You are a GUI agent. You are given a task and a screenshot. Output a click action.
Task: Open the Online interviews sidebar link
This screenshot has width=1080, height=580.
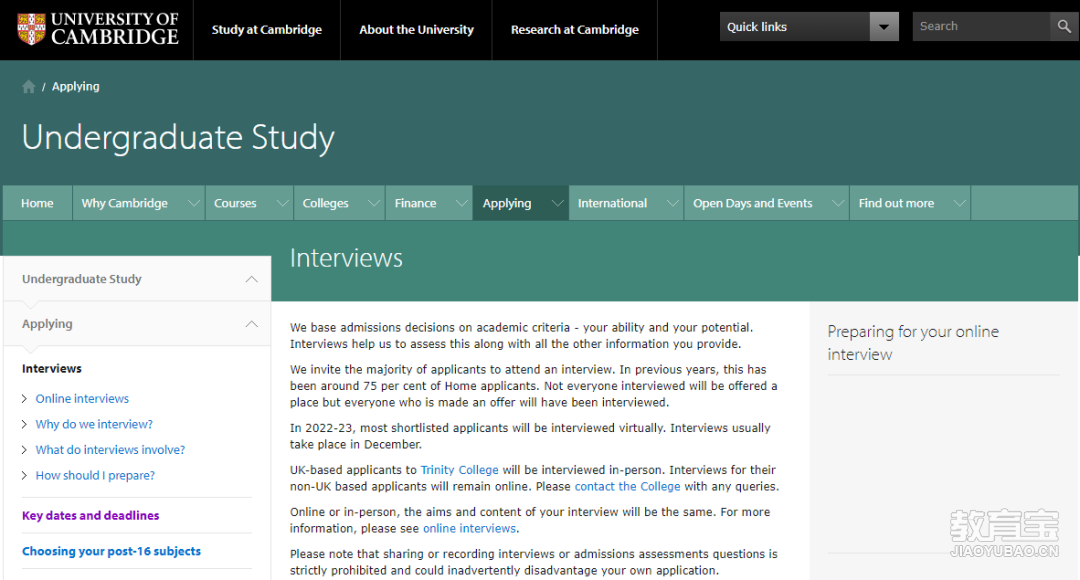[82, 399]
